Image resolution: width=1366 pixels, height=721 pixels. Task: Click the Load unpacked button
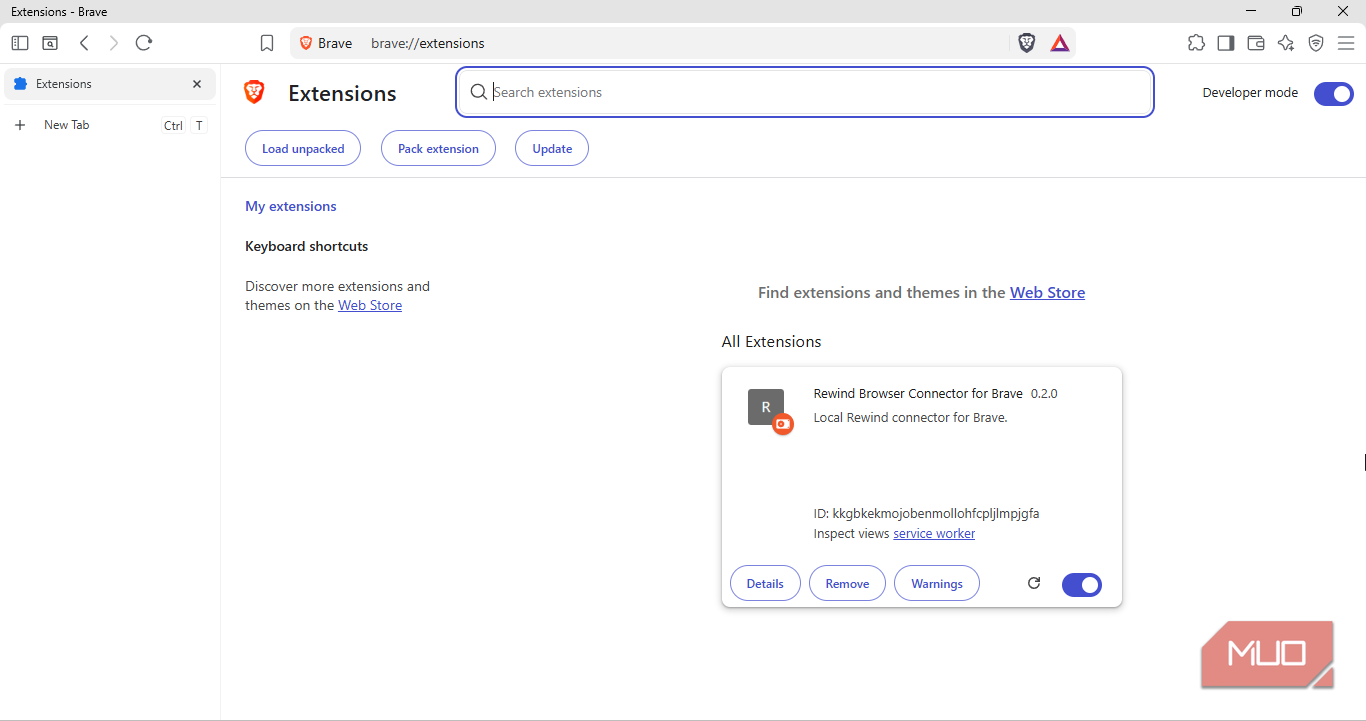[x=303, y=149]
